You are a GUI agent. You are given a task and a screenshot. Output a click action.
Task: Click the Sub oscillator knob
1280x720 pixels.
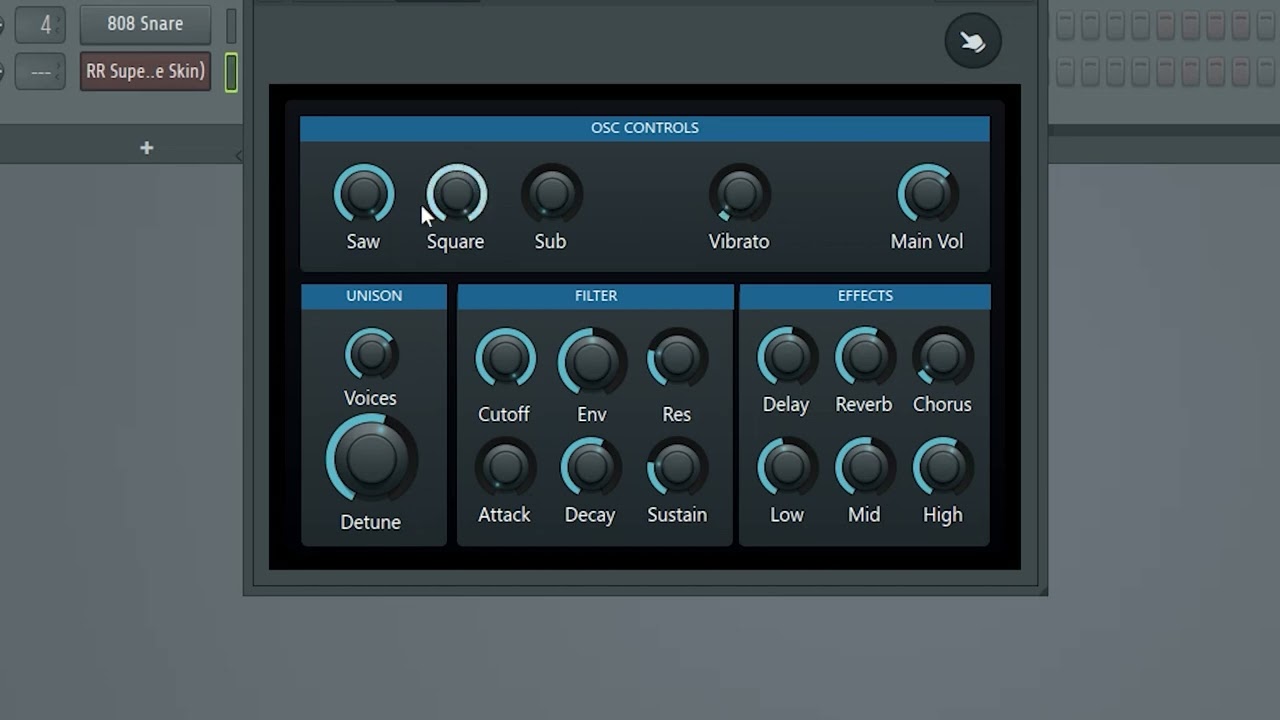click(x=551, y=194)
